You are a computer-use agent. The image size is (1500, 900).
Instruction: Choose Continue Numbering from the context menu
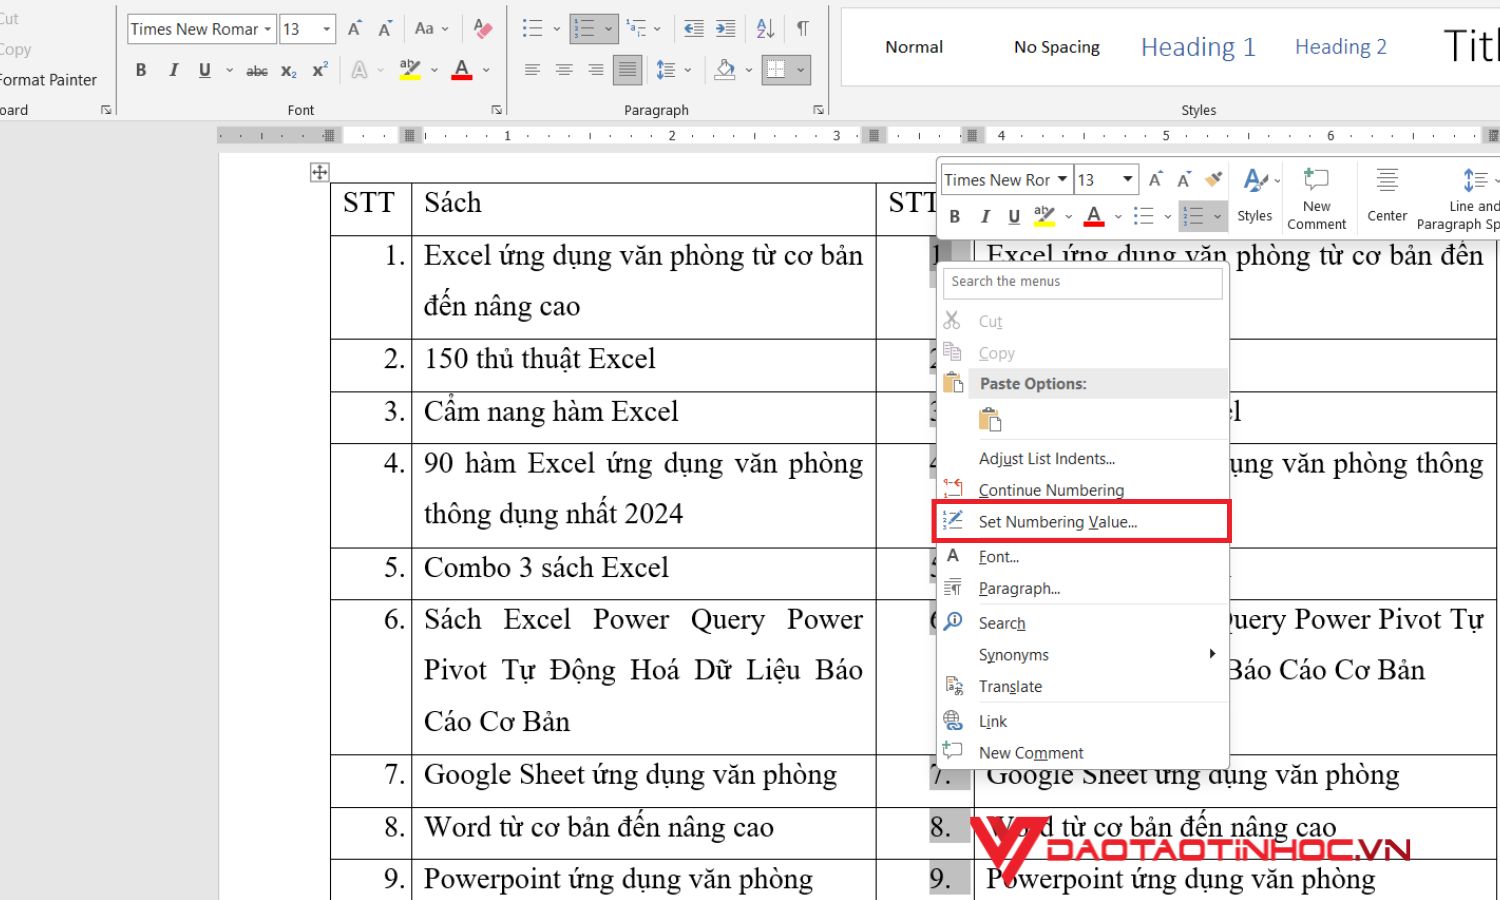(x=1051, y=490)
